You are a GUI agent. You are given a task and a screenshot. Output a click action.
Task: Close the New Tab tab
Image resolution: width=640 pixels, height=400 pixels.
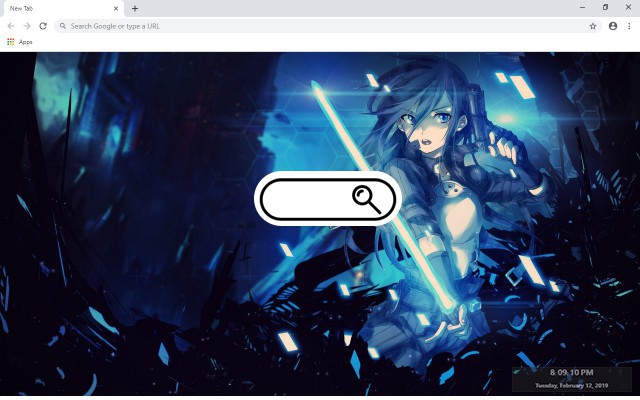(116, 8)
